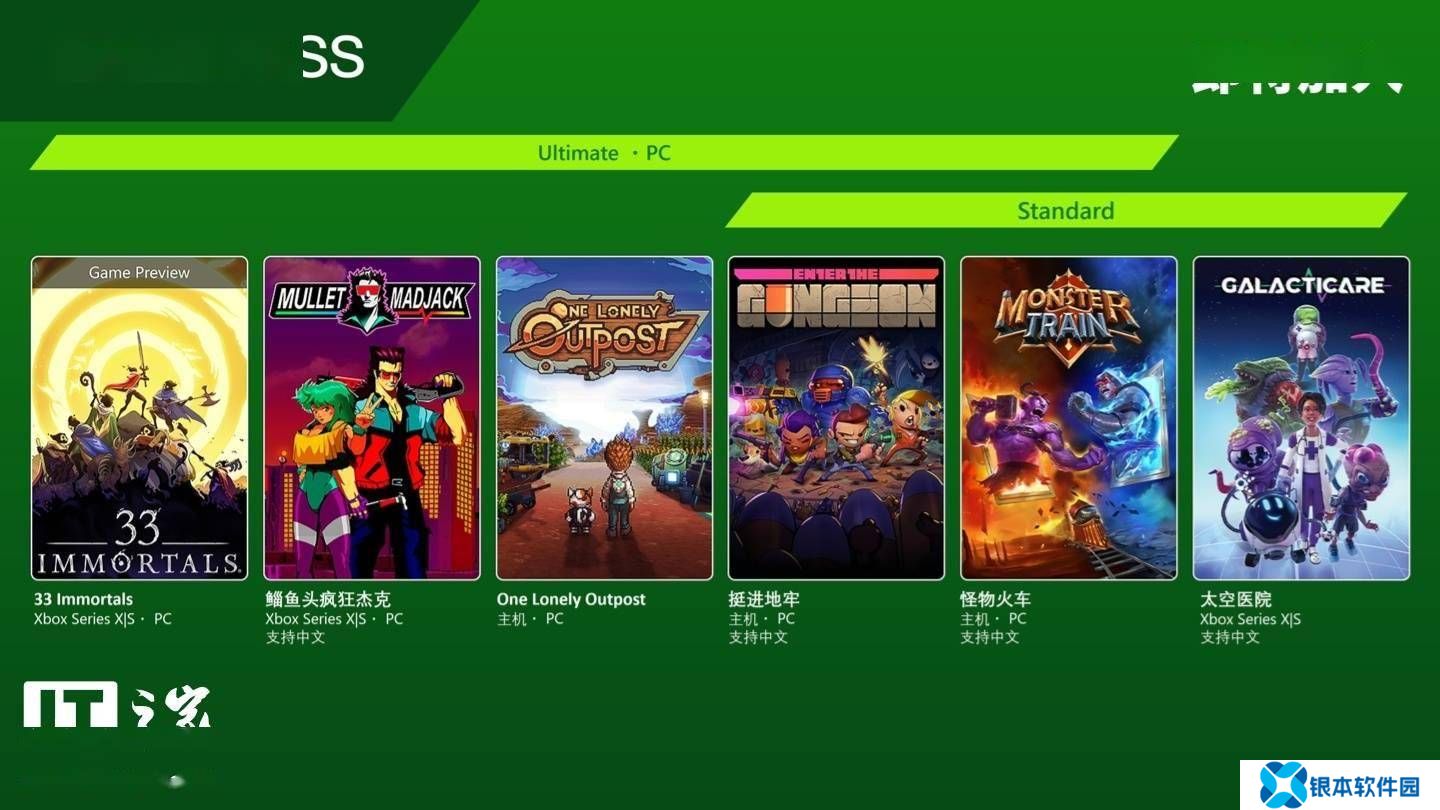Click the Game Preview label

click(139, 272)
